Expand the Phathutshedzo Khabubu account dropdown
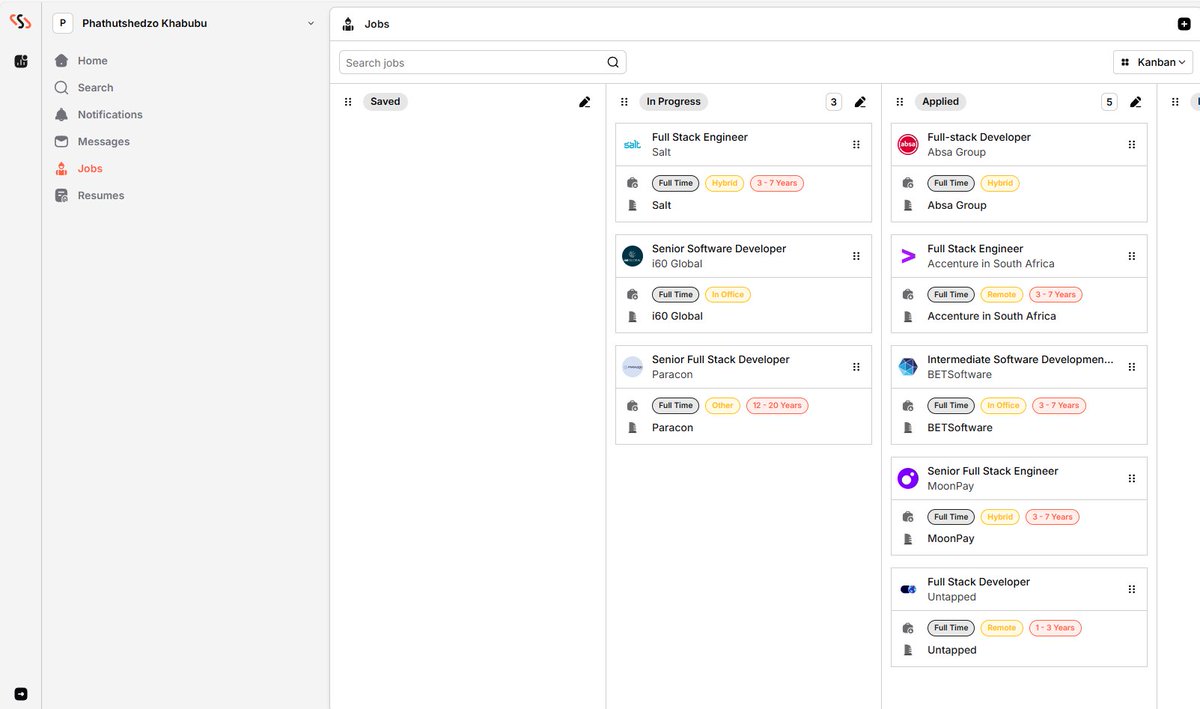Screen dimensions: 1200x709 coord(310,23)
